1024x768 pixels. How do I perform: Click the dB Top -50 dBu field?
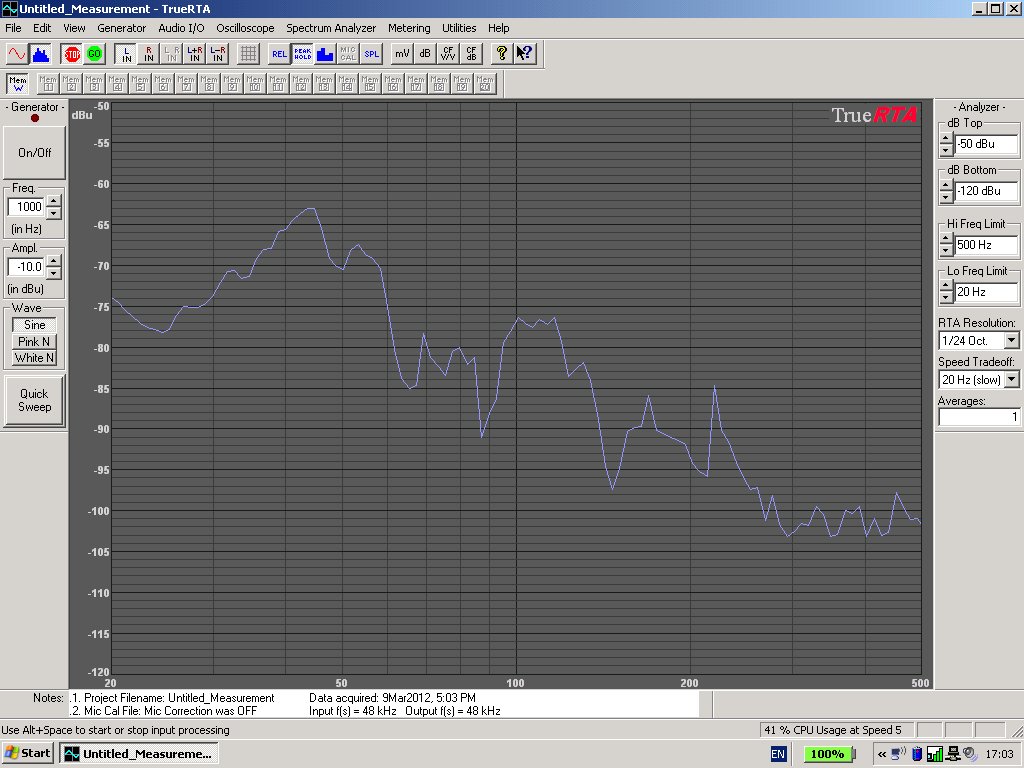pos(986,144)
